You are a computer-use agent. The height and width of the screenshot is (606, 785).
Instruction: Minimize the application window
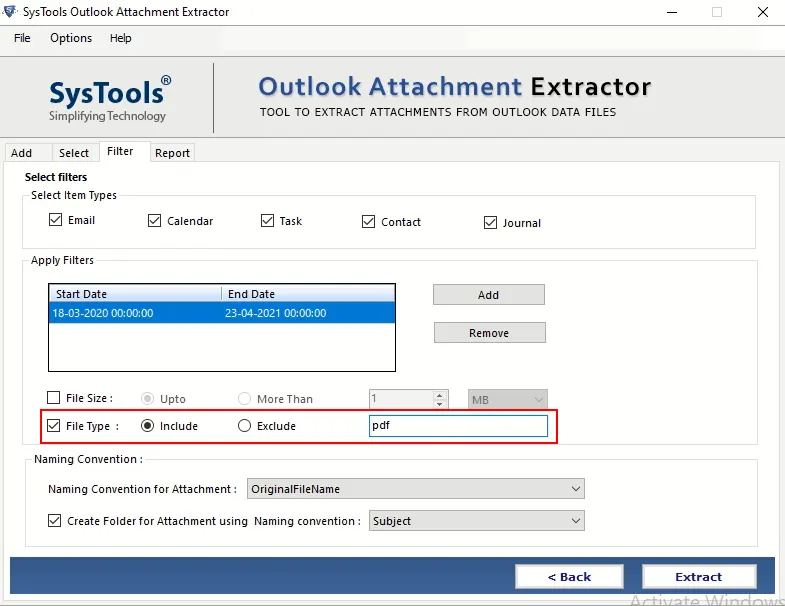672,12
